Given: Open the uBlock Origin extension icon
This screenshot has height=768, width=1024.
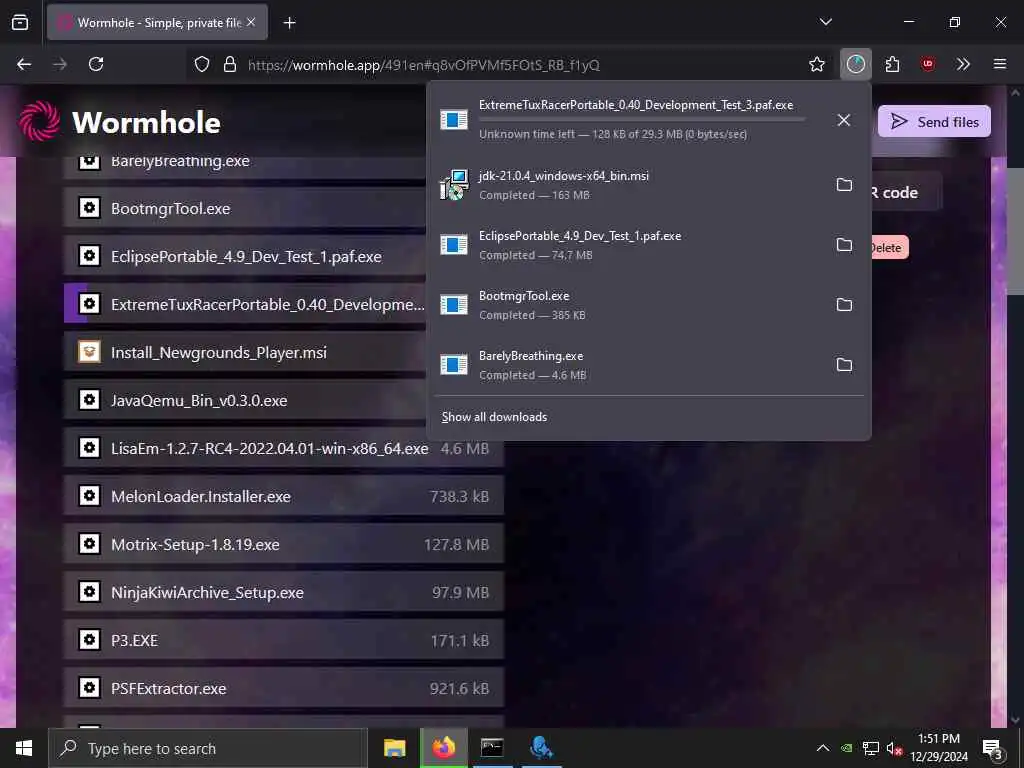Looking at the screenshot, I should [x=927, y=64].
